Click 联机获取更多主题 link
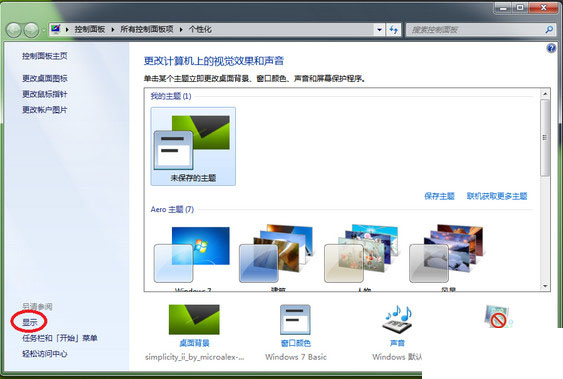The image size is (563, 379). [497, 196]
